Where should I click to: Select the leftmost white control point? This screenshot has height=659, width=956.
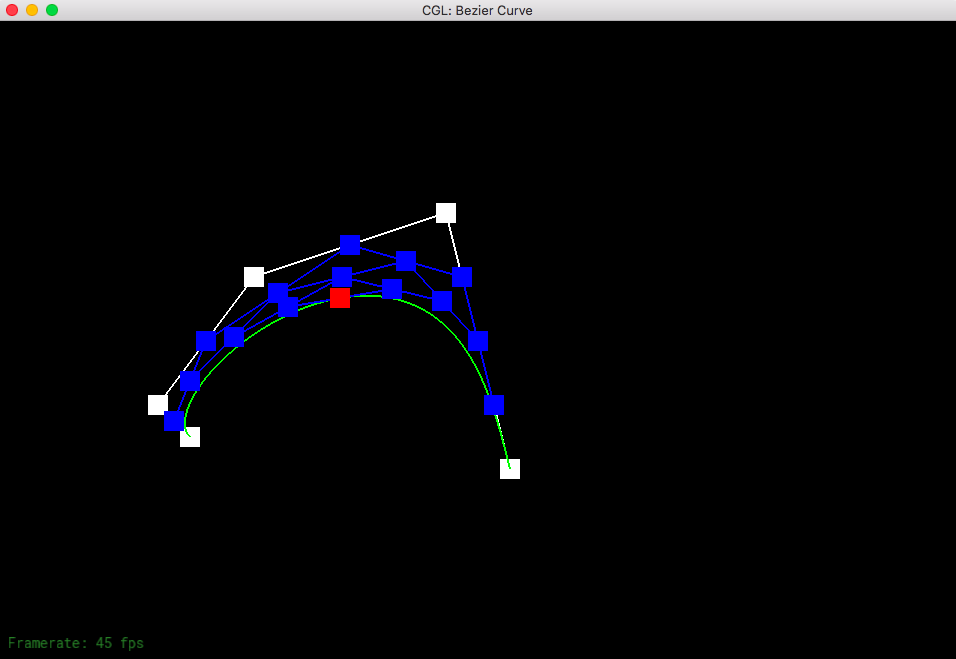tap(158, 405)
